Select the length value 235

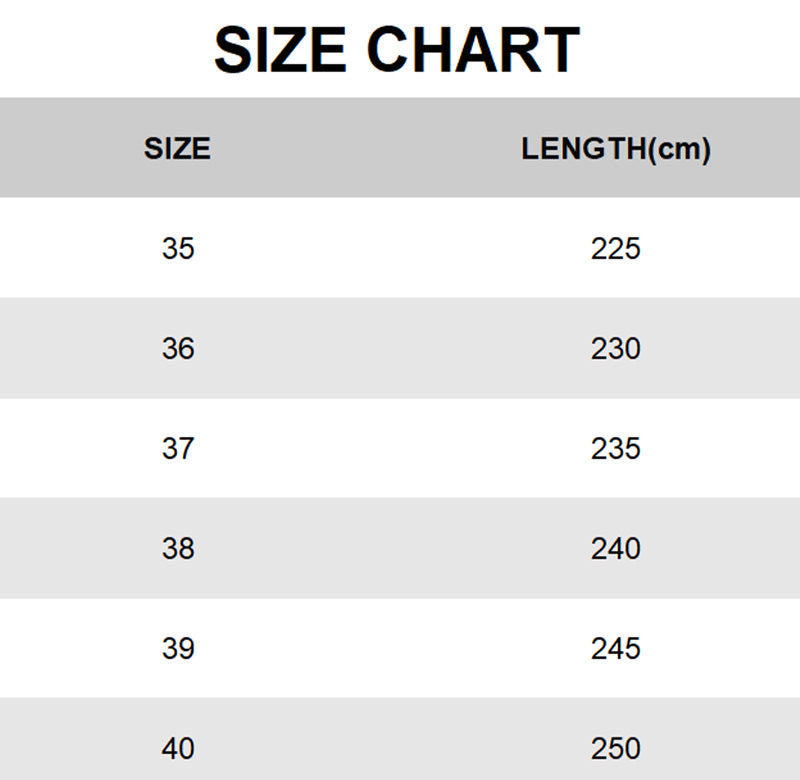pyautogui.click(x=615, y=448)
